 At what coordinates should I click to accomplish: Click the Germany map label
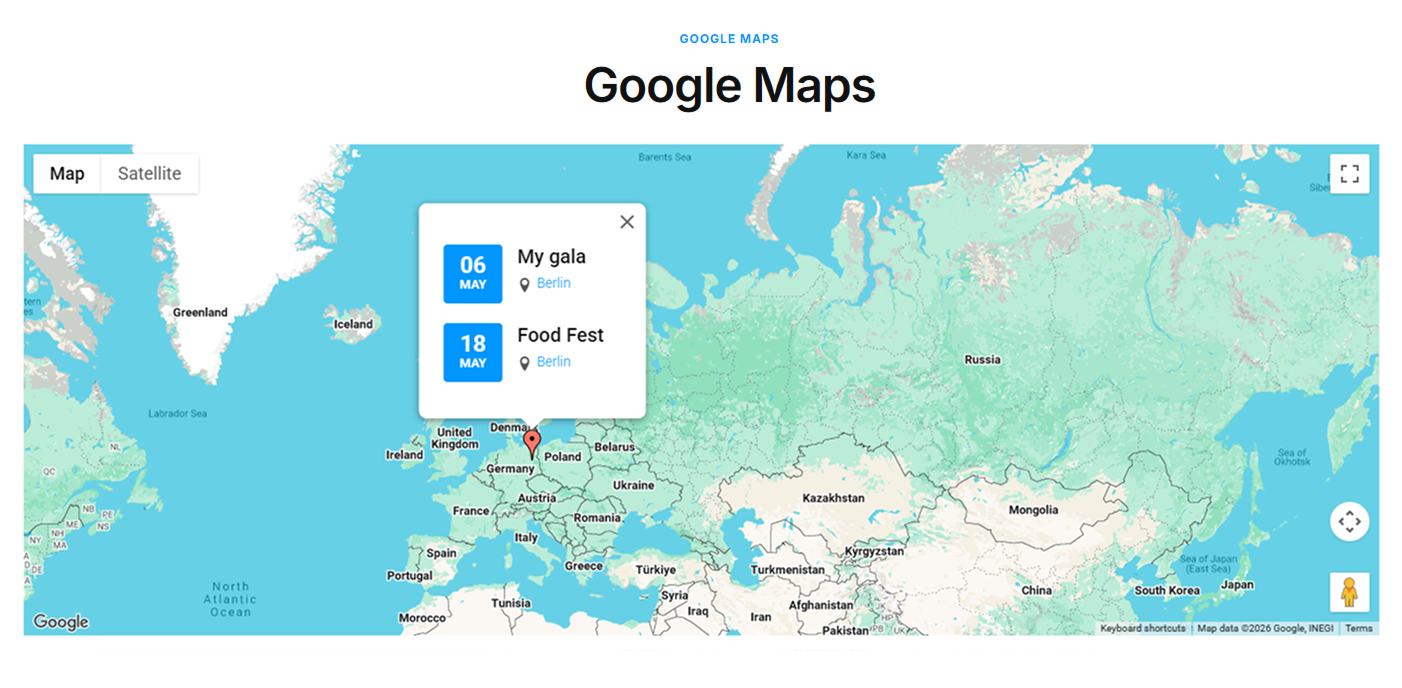511,469
